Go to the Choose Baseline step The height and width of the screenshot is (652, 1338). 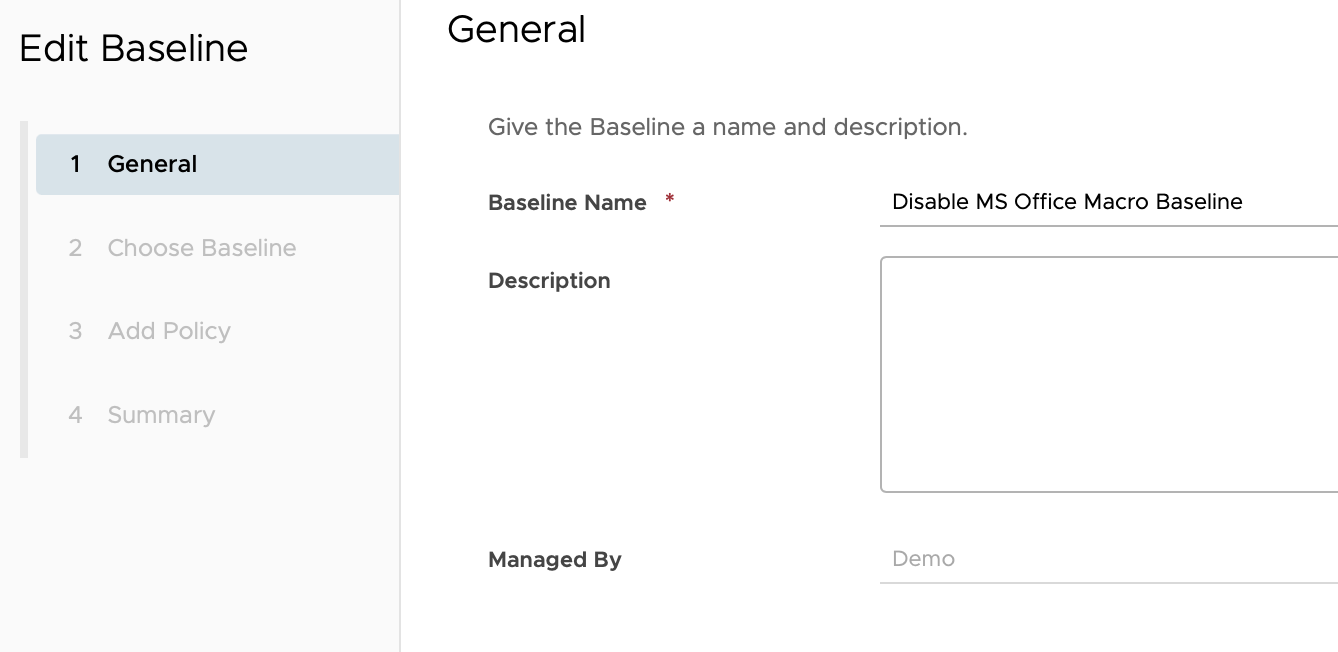coord(201,248)
